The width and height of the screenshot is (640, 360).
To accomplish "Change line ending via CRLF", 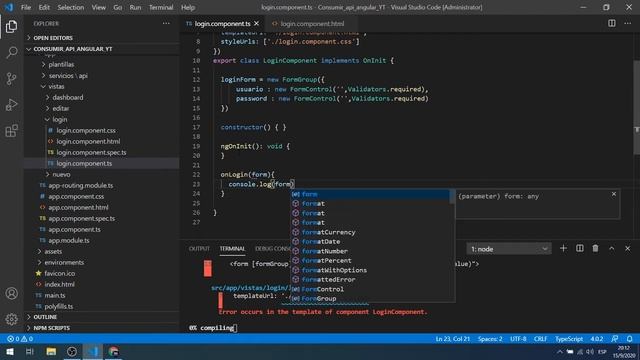I will [x=540, y=339].
